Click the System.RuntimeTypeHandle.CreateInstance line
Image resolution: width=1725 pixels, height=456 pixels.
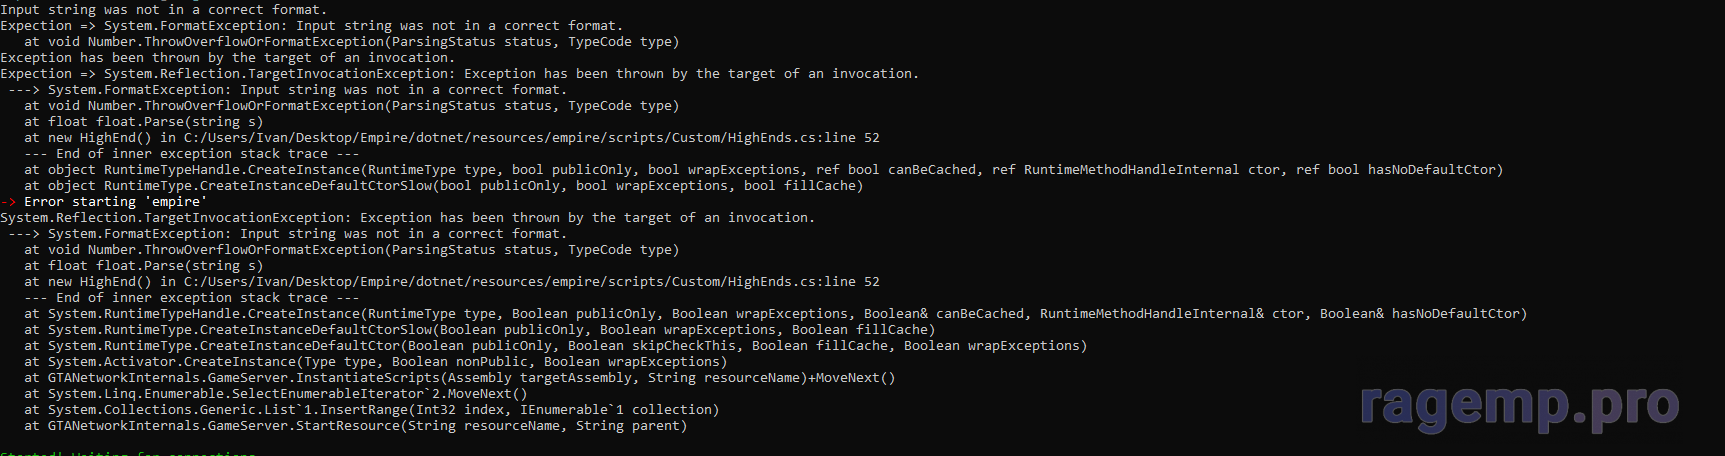(775, 314)
